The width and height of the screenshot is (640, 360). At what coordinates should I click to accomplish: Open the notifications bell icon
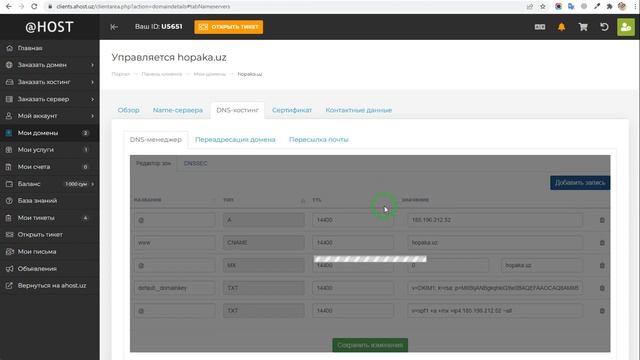point(562,27)
